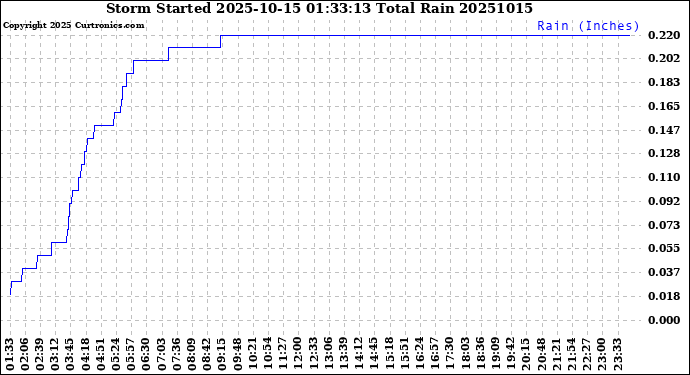The image size is (690, 375).
Task: Click the 04:51 time label
Action: tap(102, 355)
